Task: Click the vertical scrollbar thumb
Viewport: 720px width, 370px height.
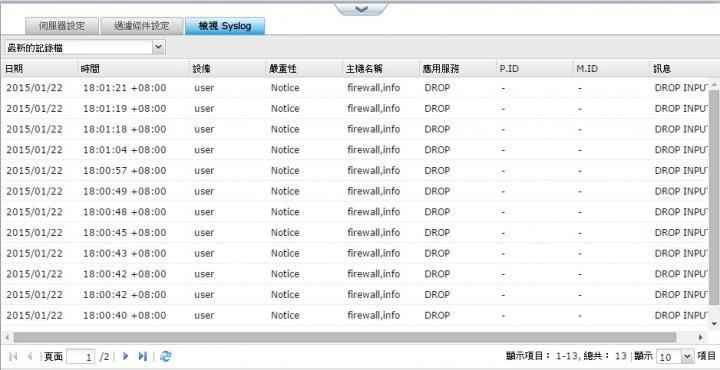Action: 714,197
